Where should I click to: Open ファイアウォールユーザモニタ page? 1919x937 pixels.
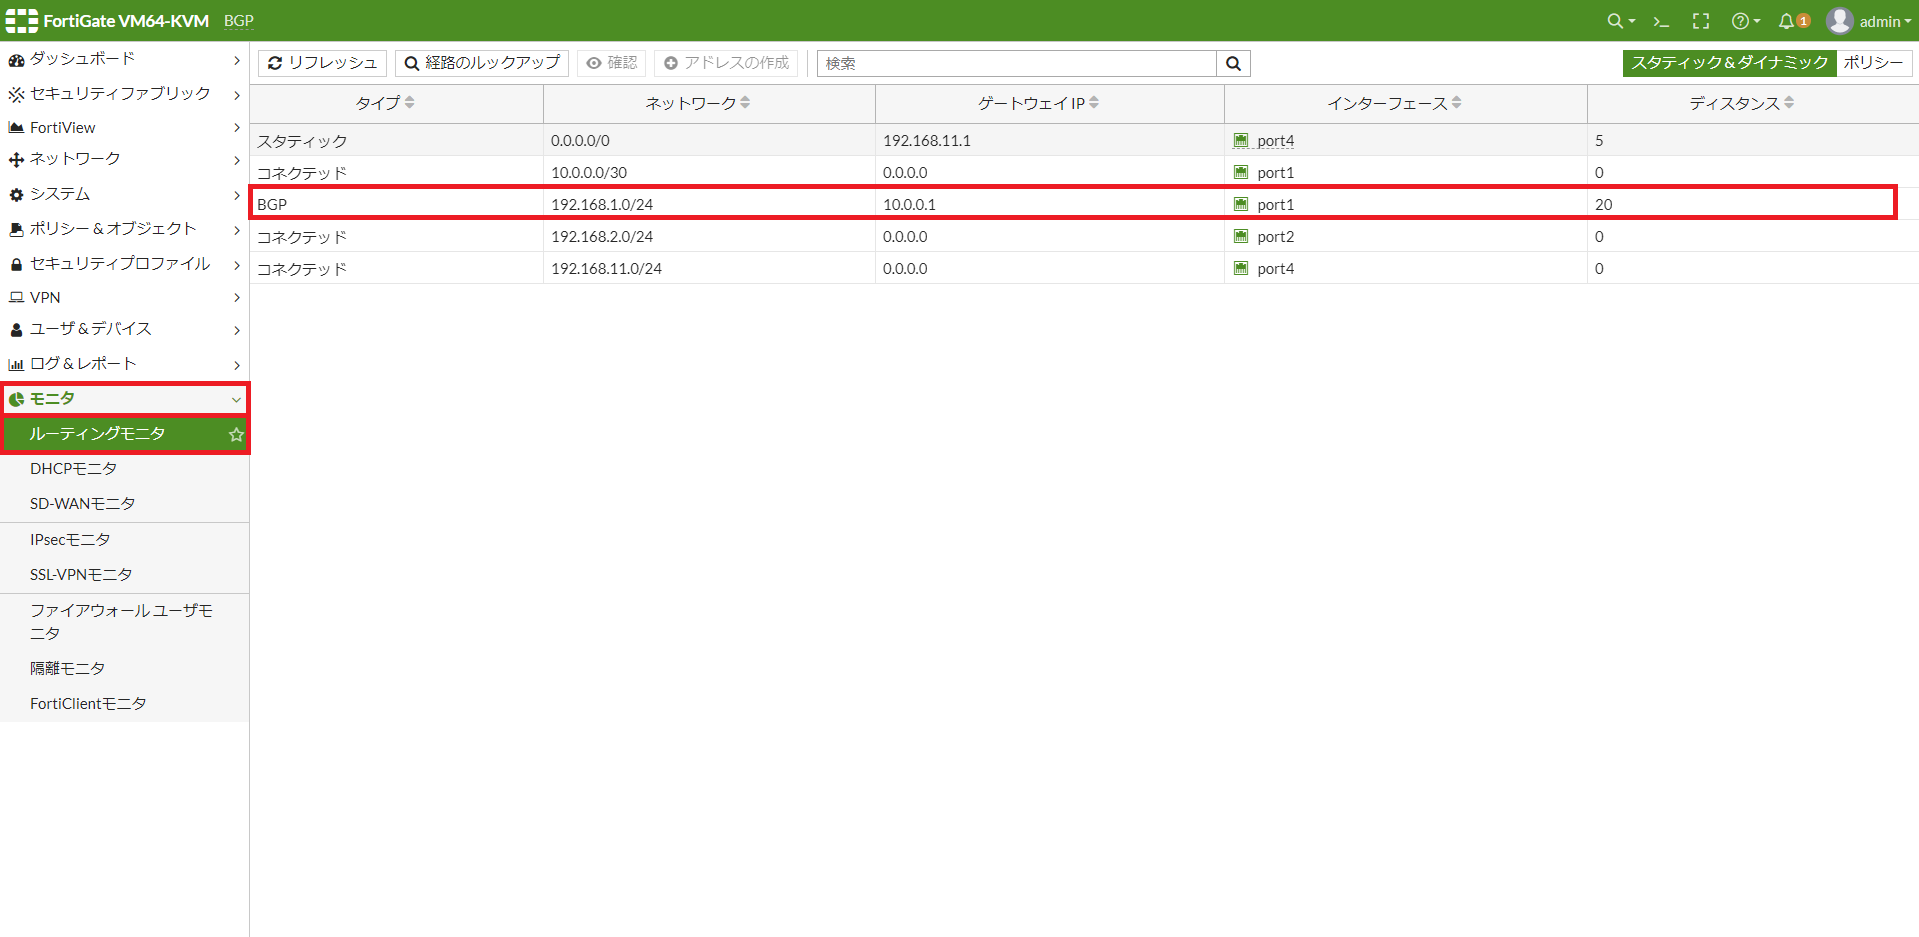pyautogui.click(x=124, y=622)
